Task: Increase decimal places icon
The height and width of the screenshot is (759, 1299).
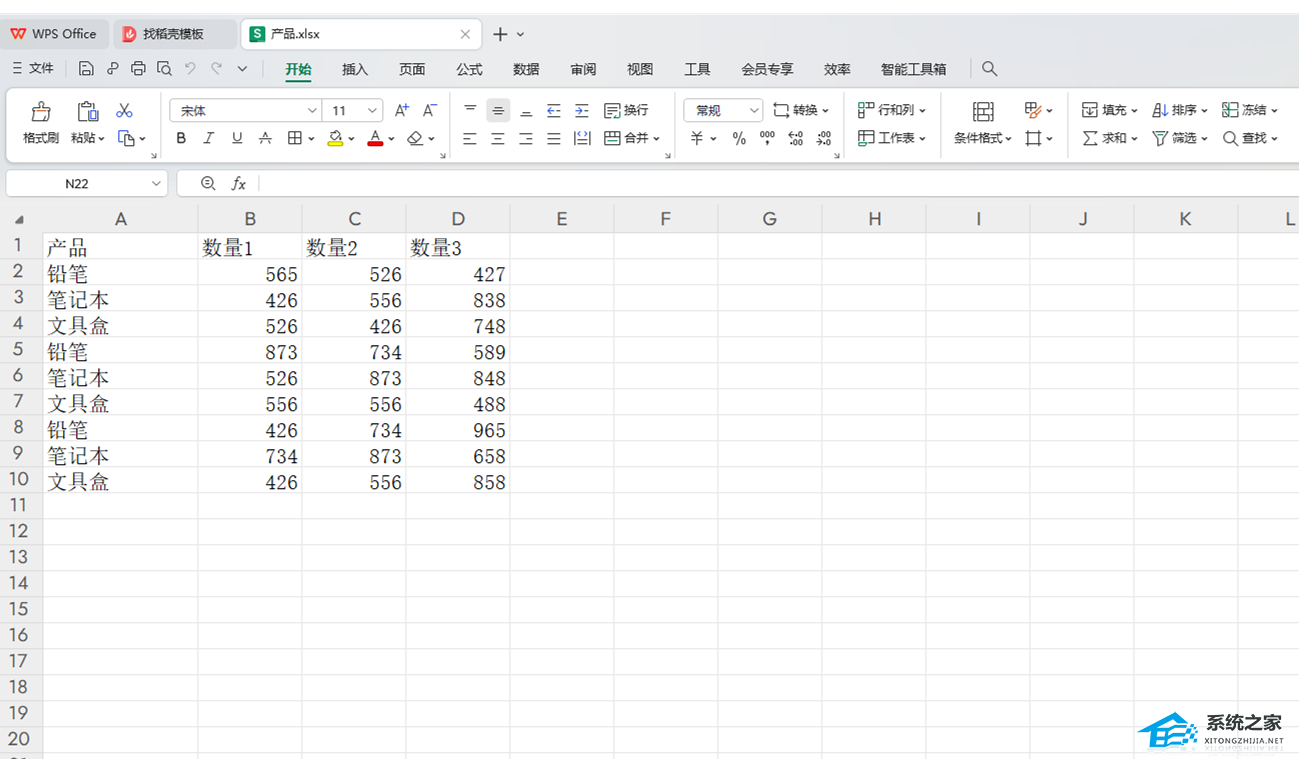Action: (796, 138)
